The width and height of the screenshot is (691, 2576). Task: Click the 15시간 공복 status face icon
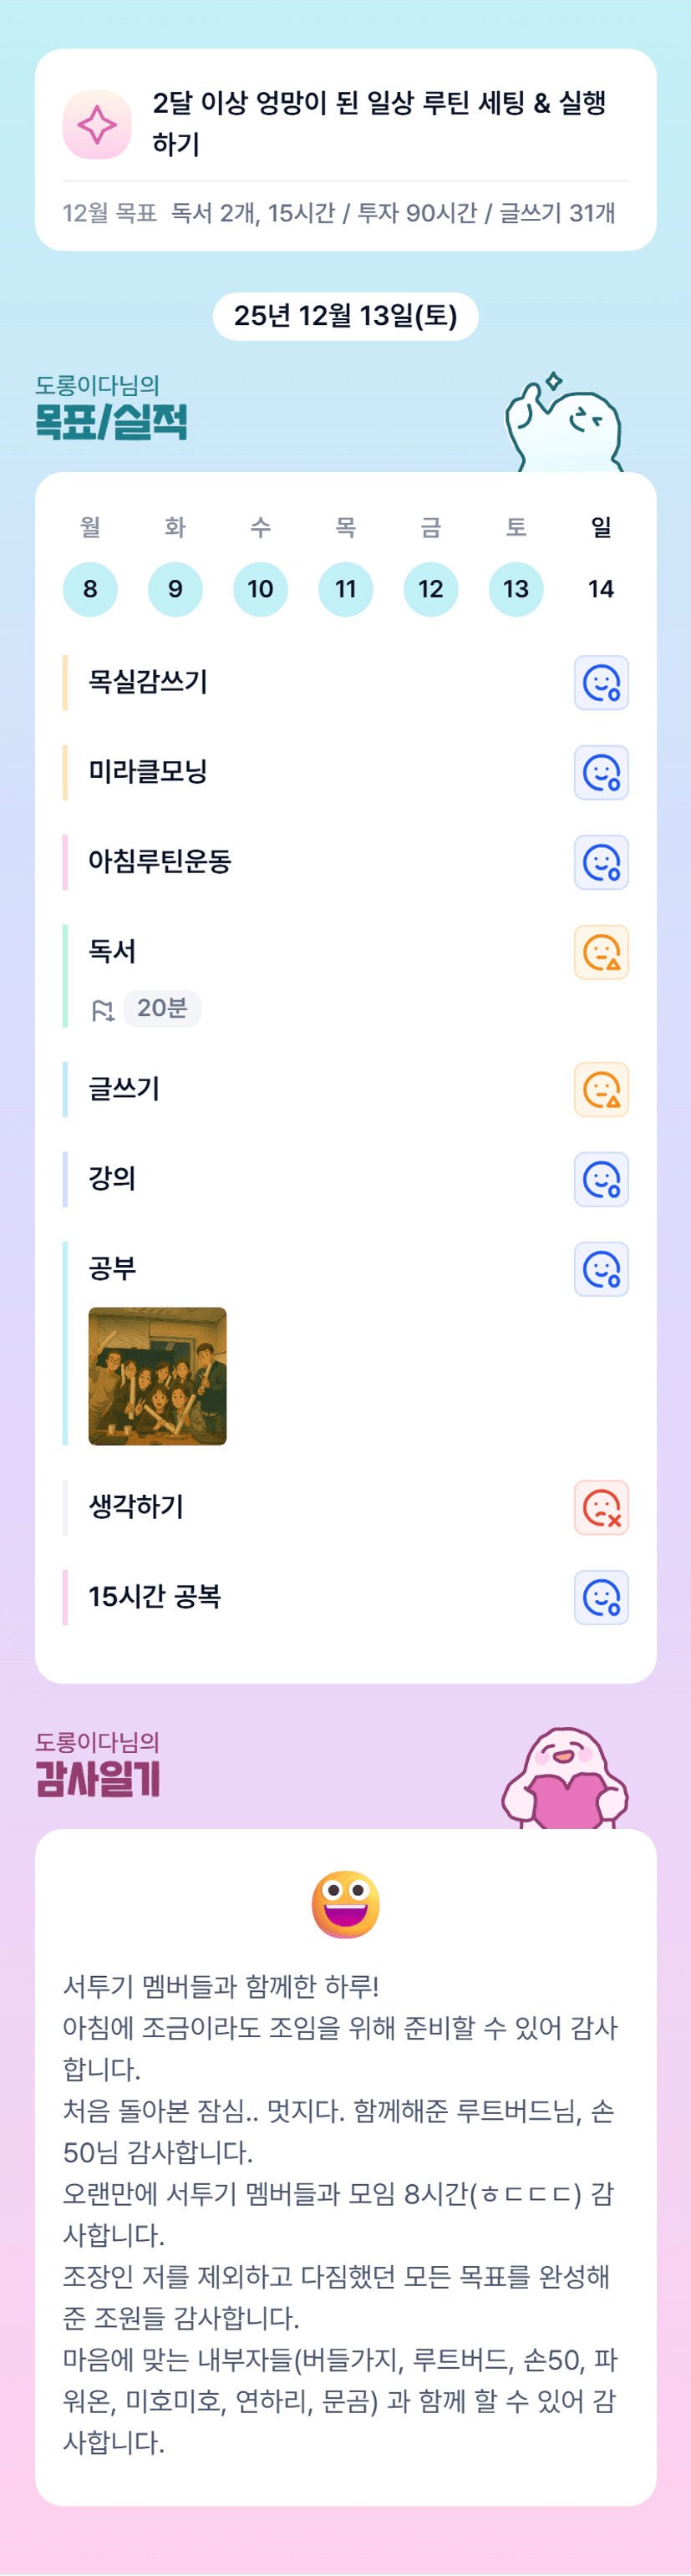tap(601, 1598)
